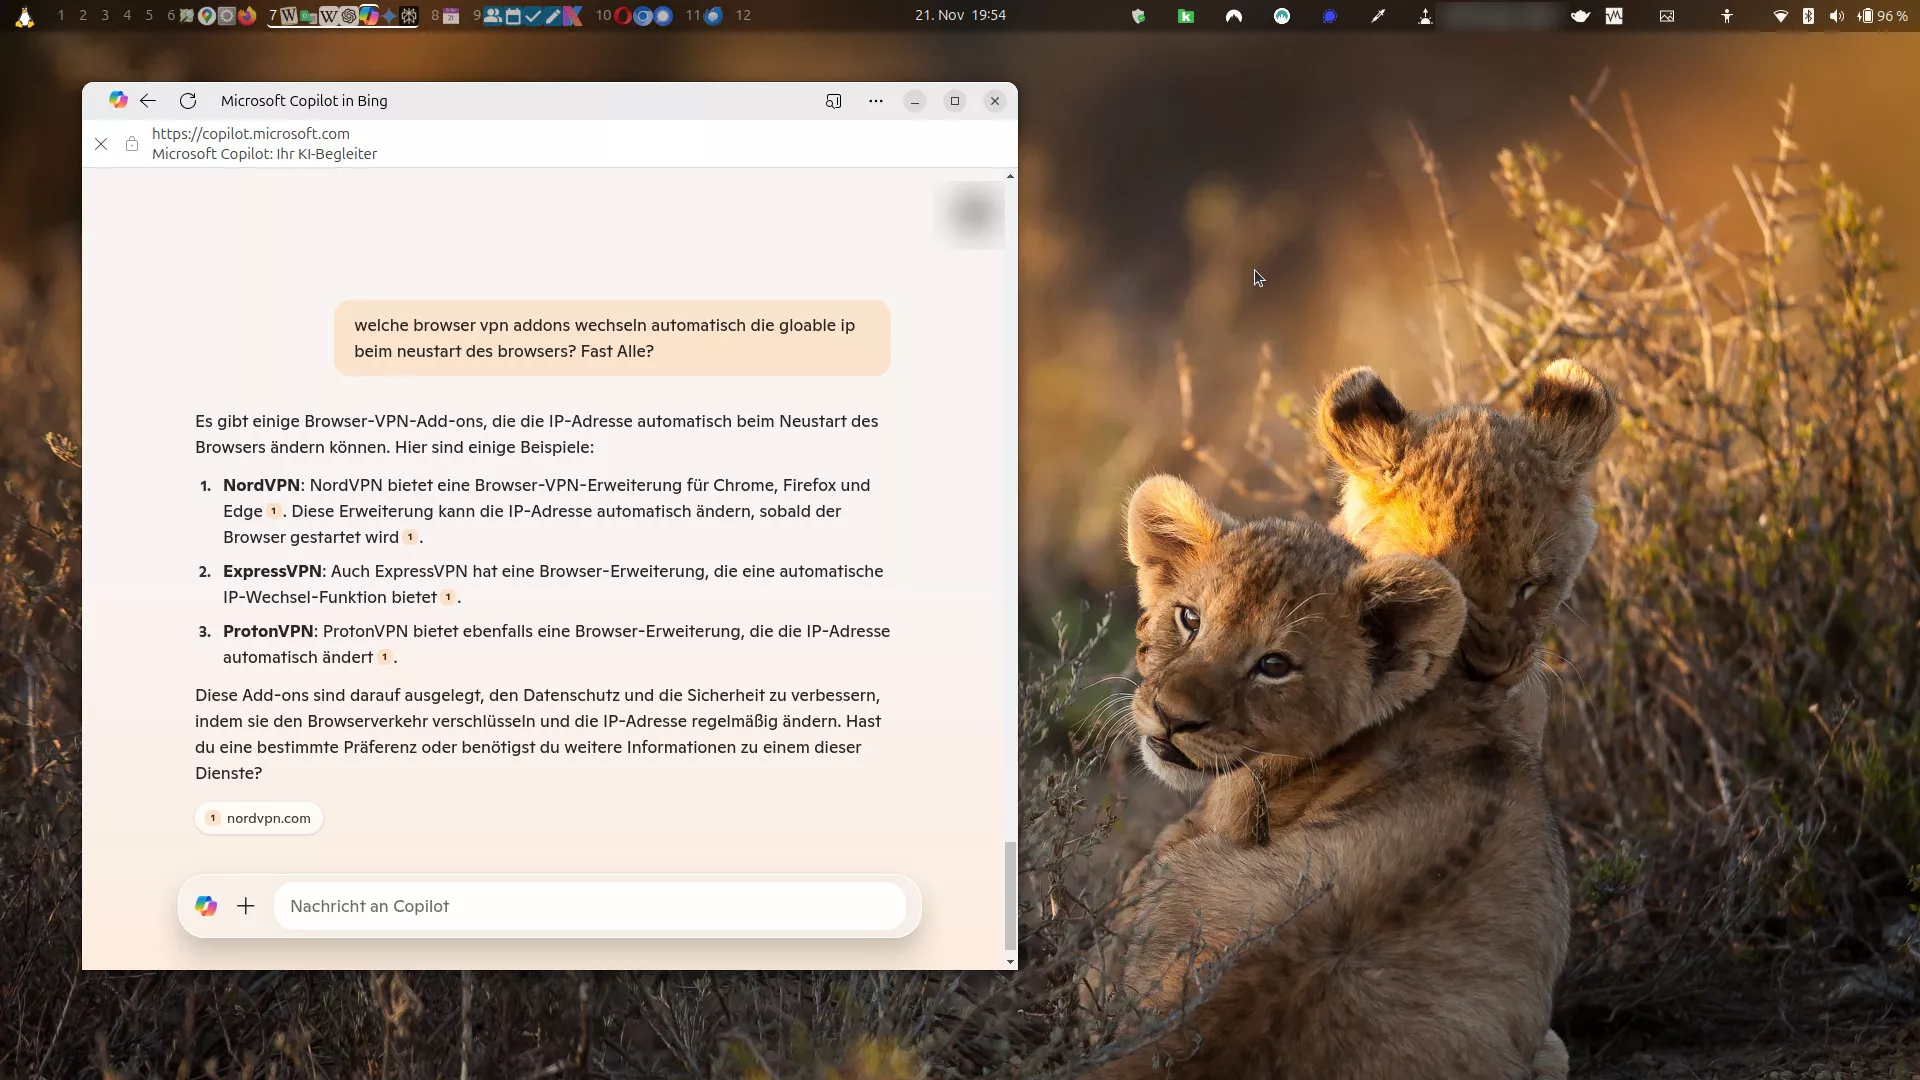Click the Copilot logo in the message bar

[206, 906]
